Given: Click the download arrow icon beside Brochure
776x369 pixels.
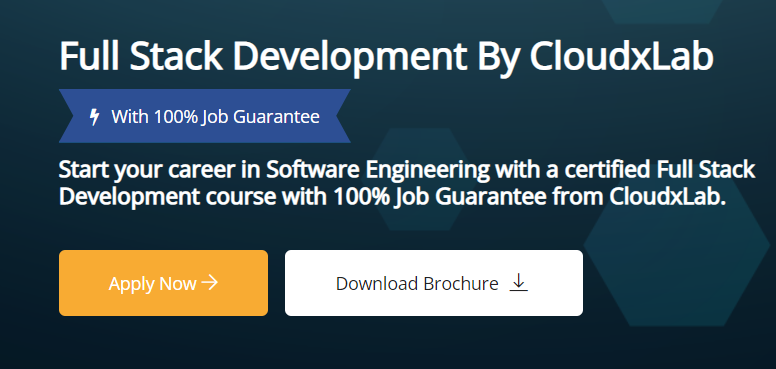Looking at the screenshot, I should pyautogui.click(x=518, y=282).
